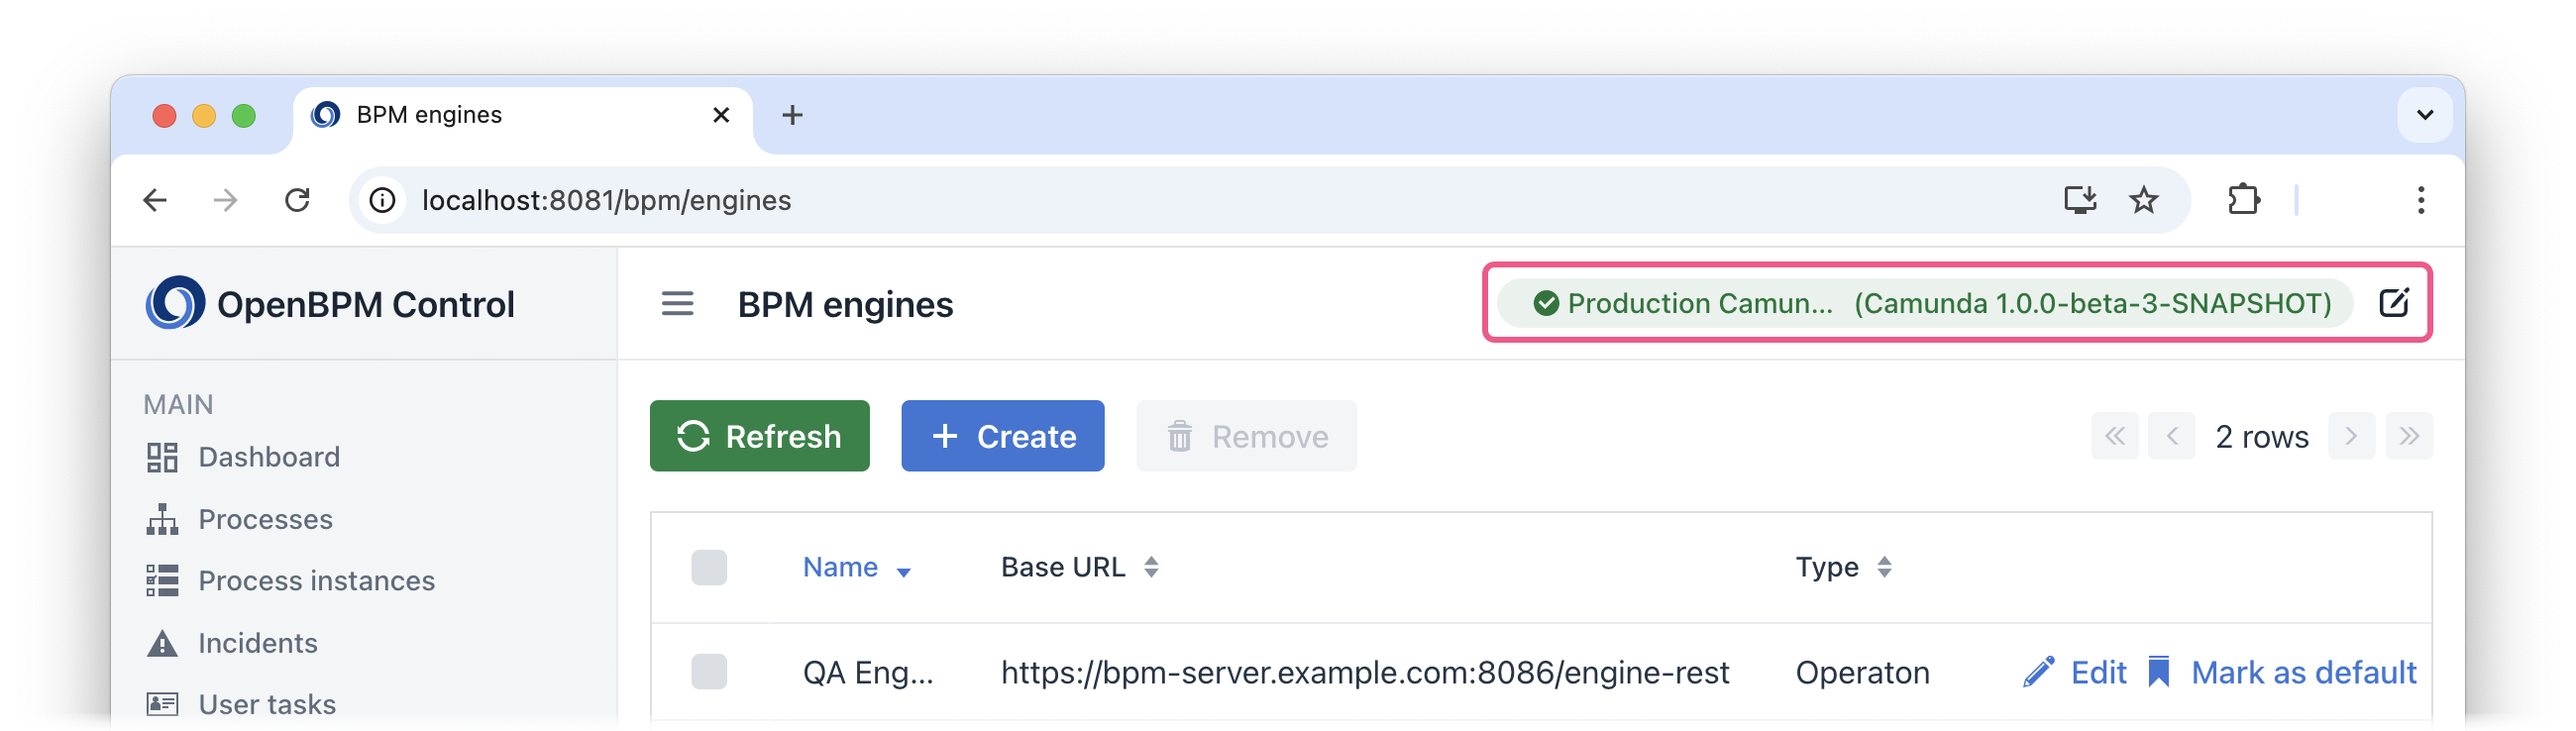Viewport: 2576px width, 731px height.
Task: Toggle the select-all checkbox in table header
Action: (709, 567)
